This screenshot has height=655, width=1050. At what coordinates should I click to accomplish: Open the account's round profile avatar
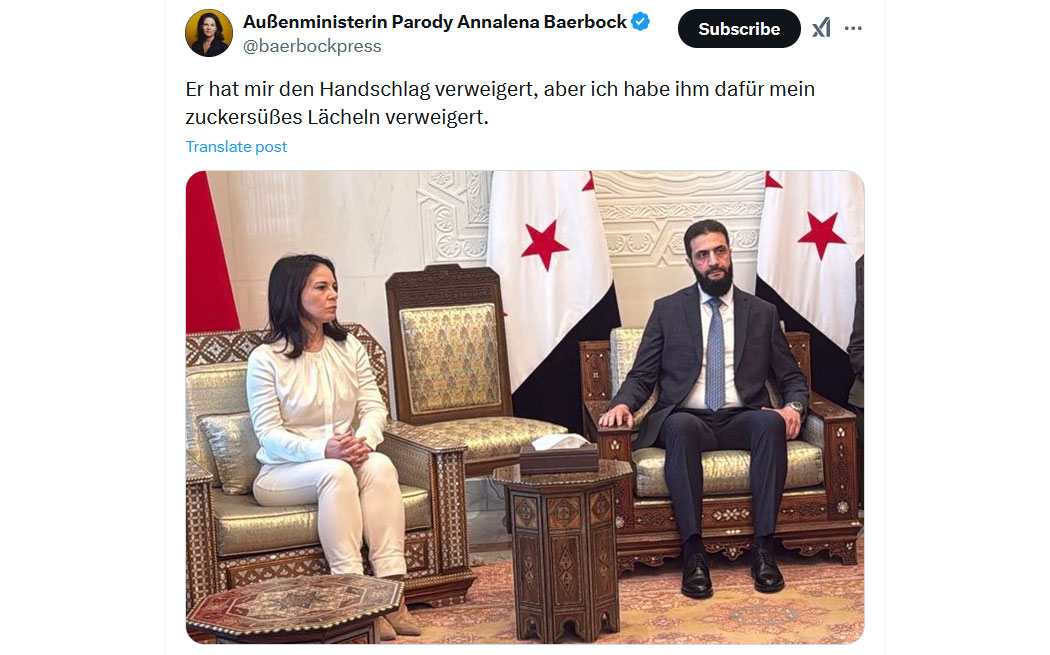pyautogui.click(x=209, y=33)
